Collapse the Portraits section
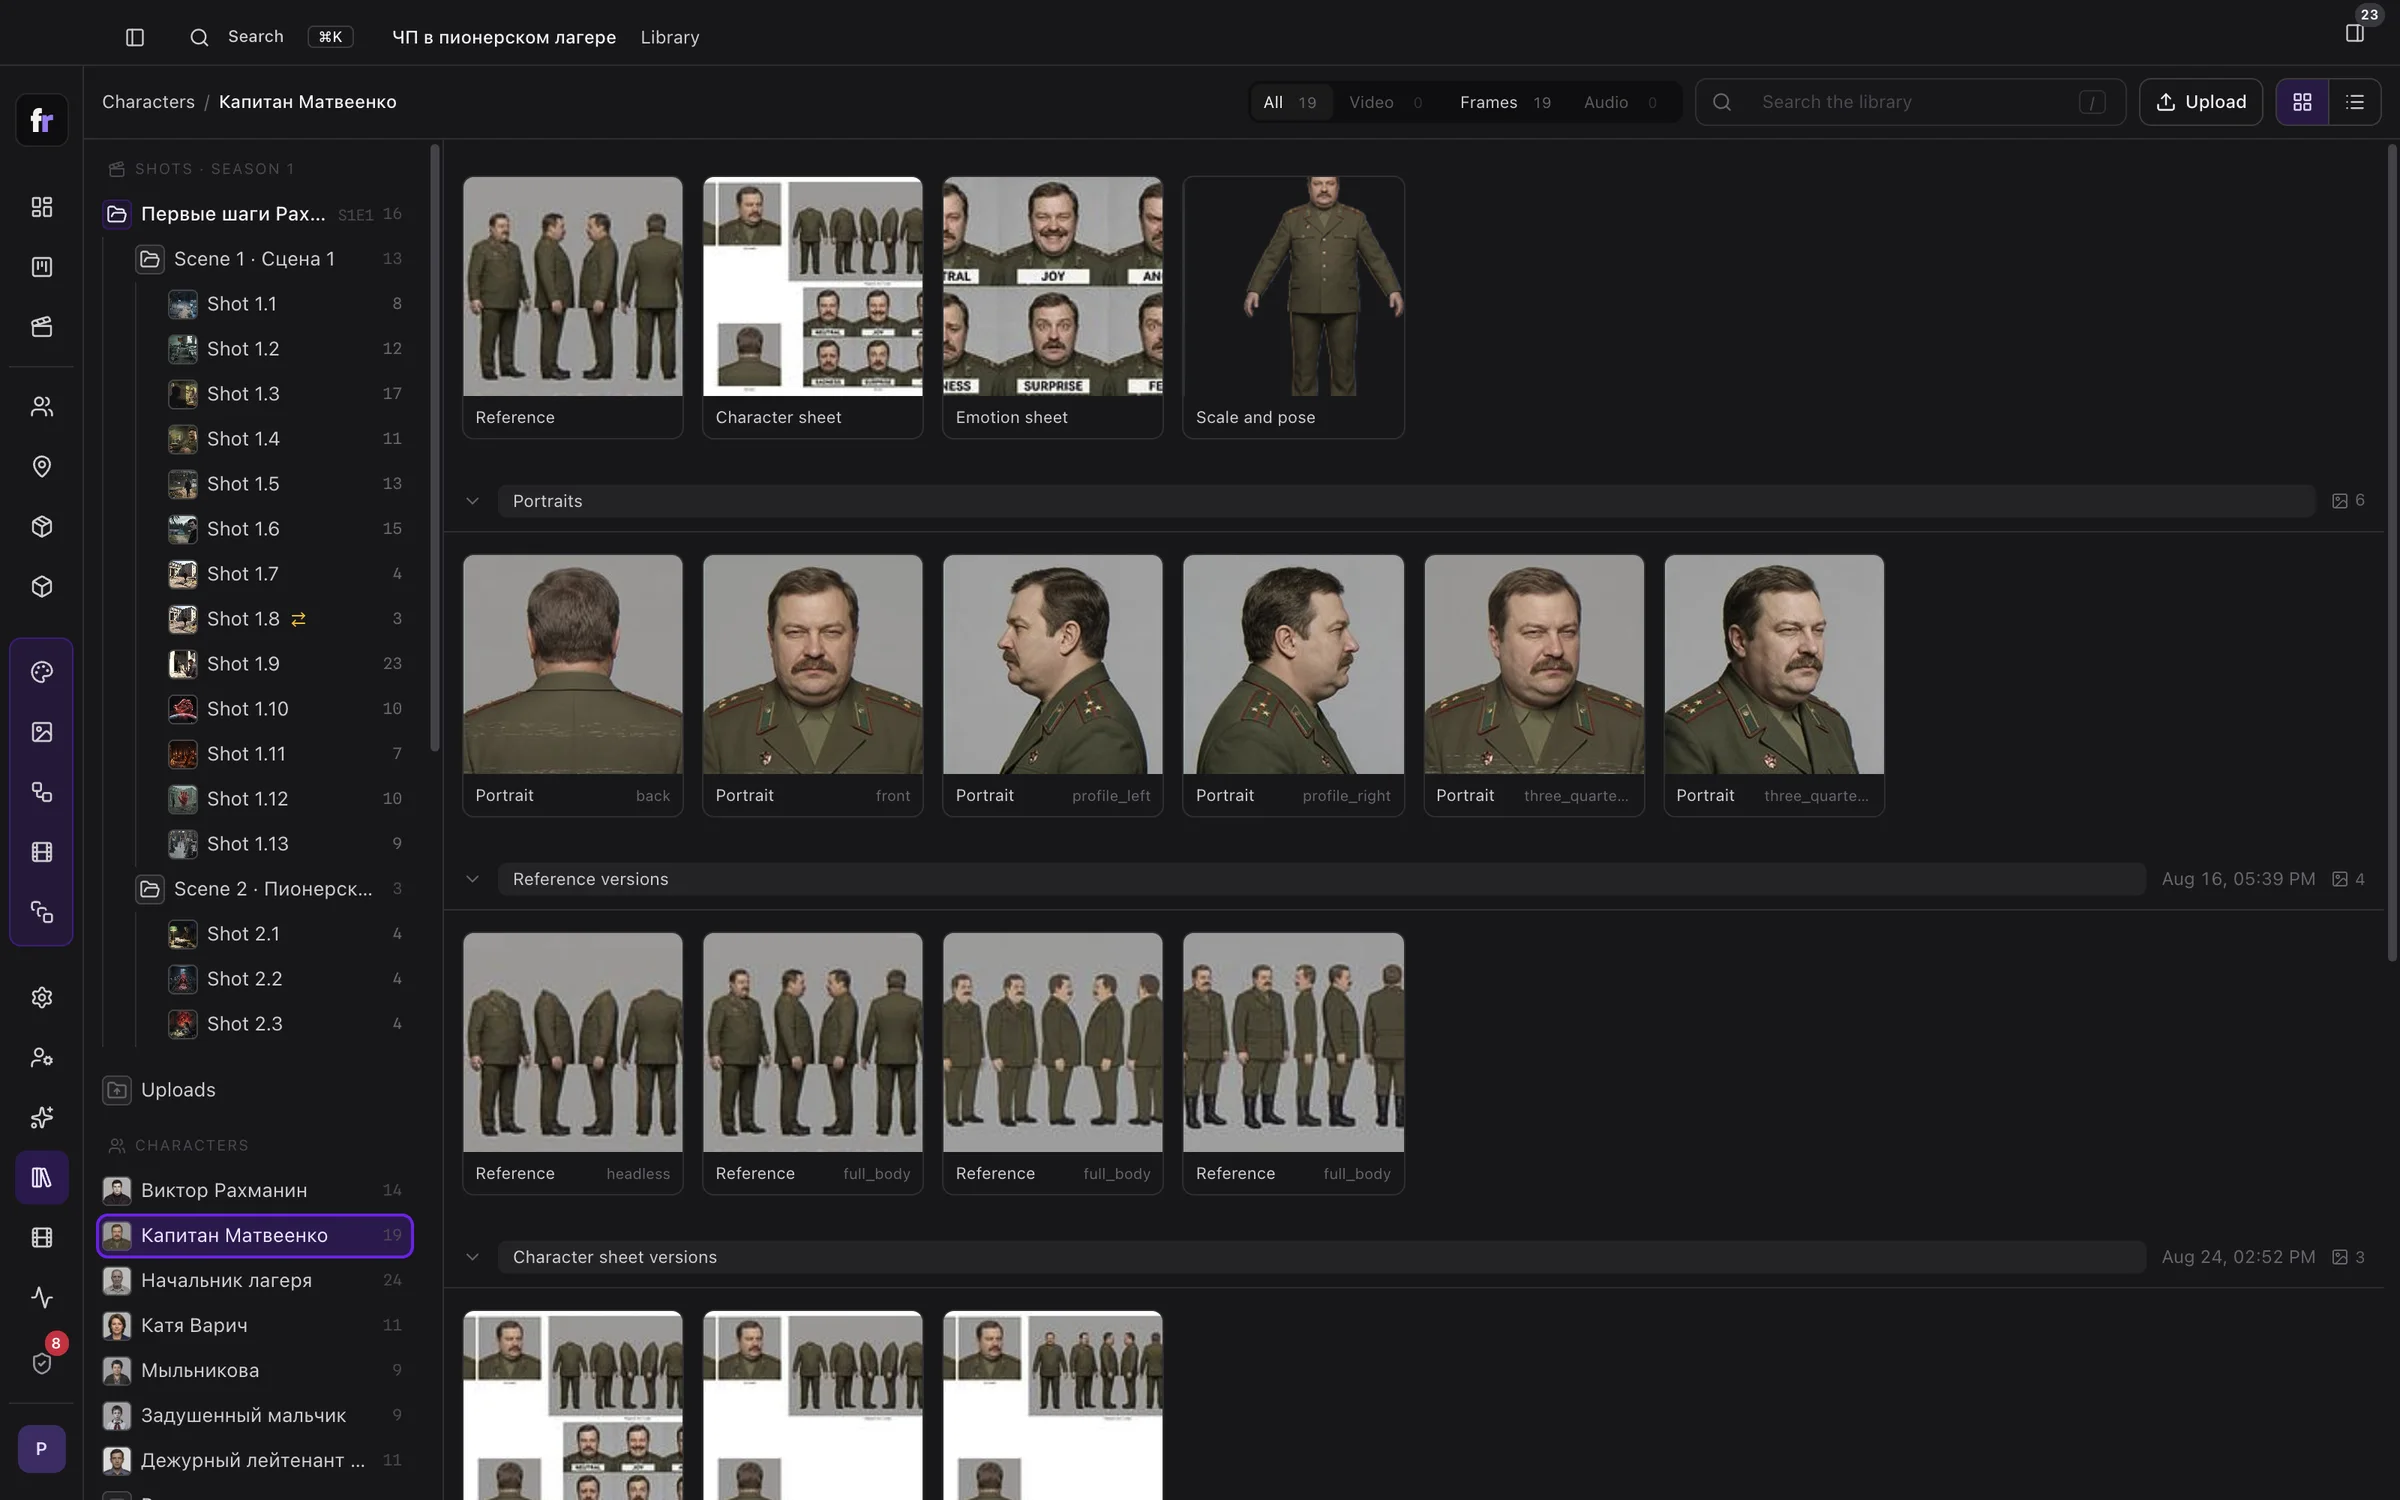This screenshot has height=1500, width=2400. click(472, 501)
